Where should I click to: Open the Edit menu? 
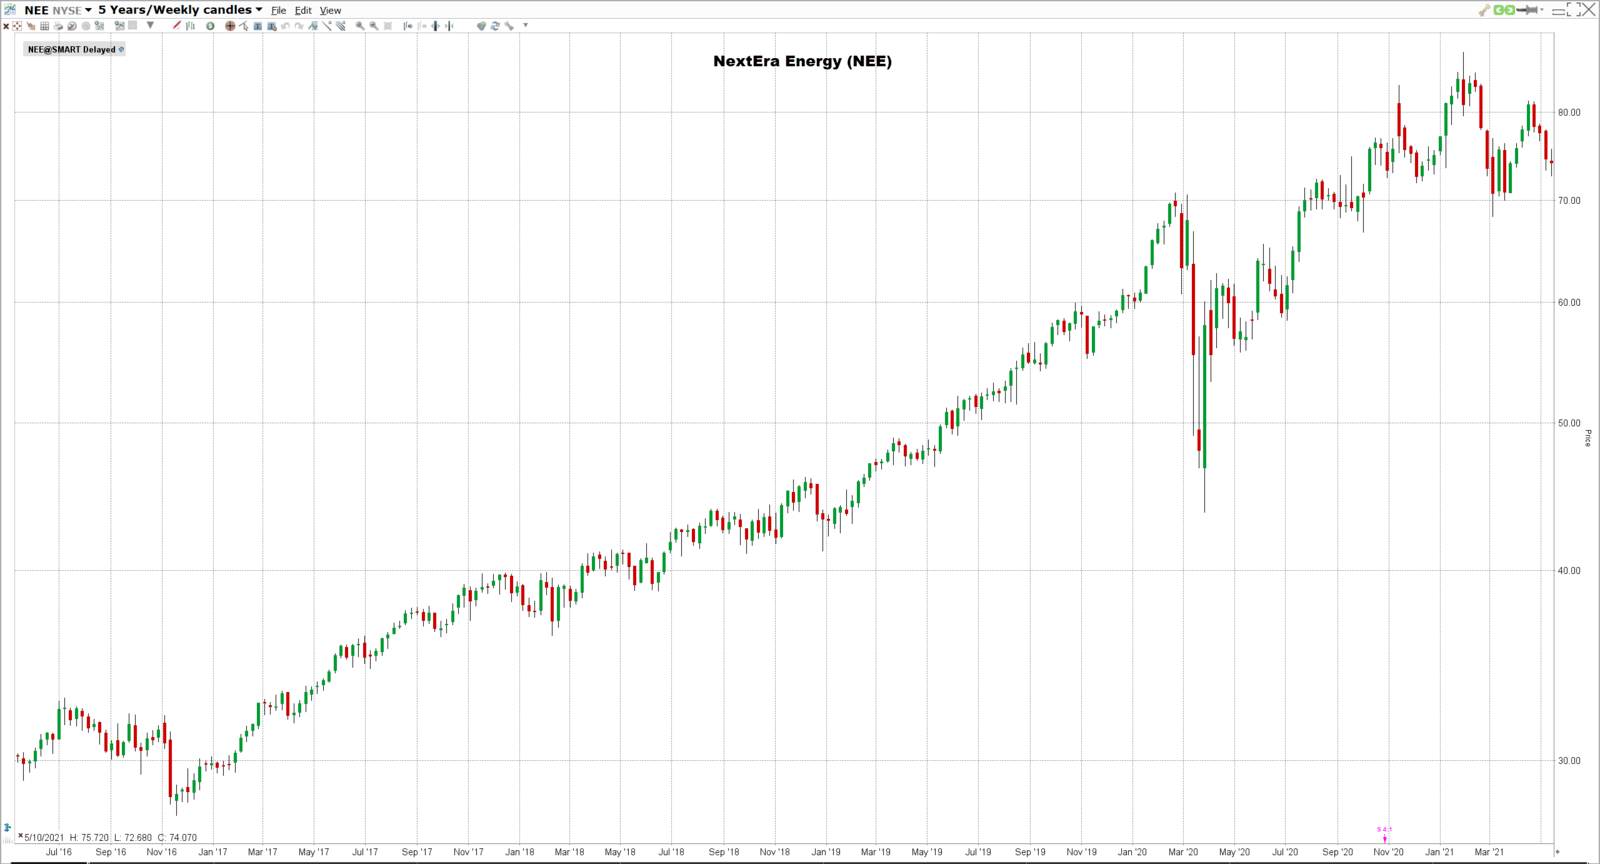[x=303, y=10]
